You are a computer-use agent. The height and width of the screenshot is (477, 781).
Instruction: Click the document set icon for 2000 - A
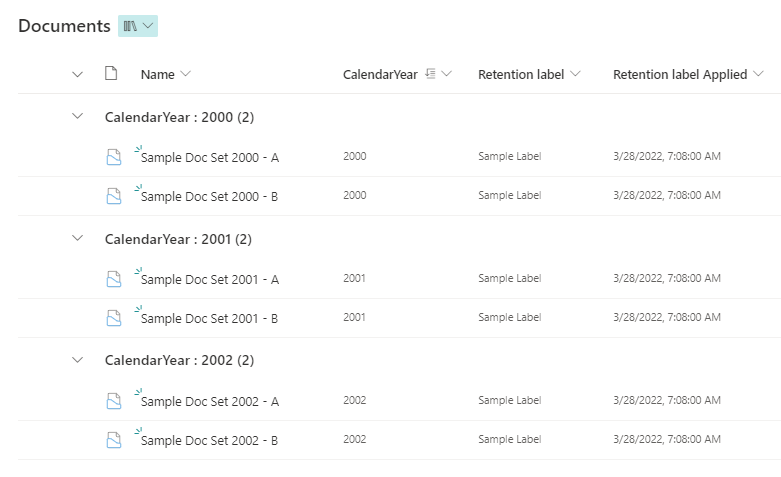(x=114, y=157)
